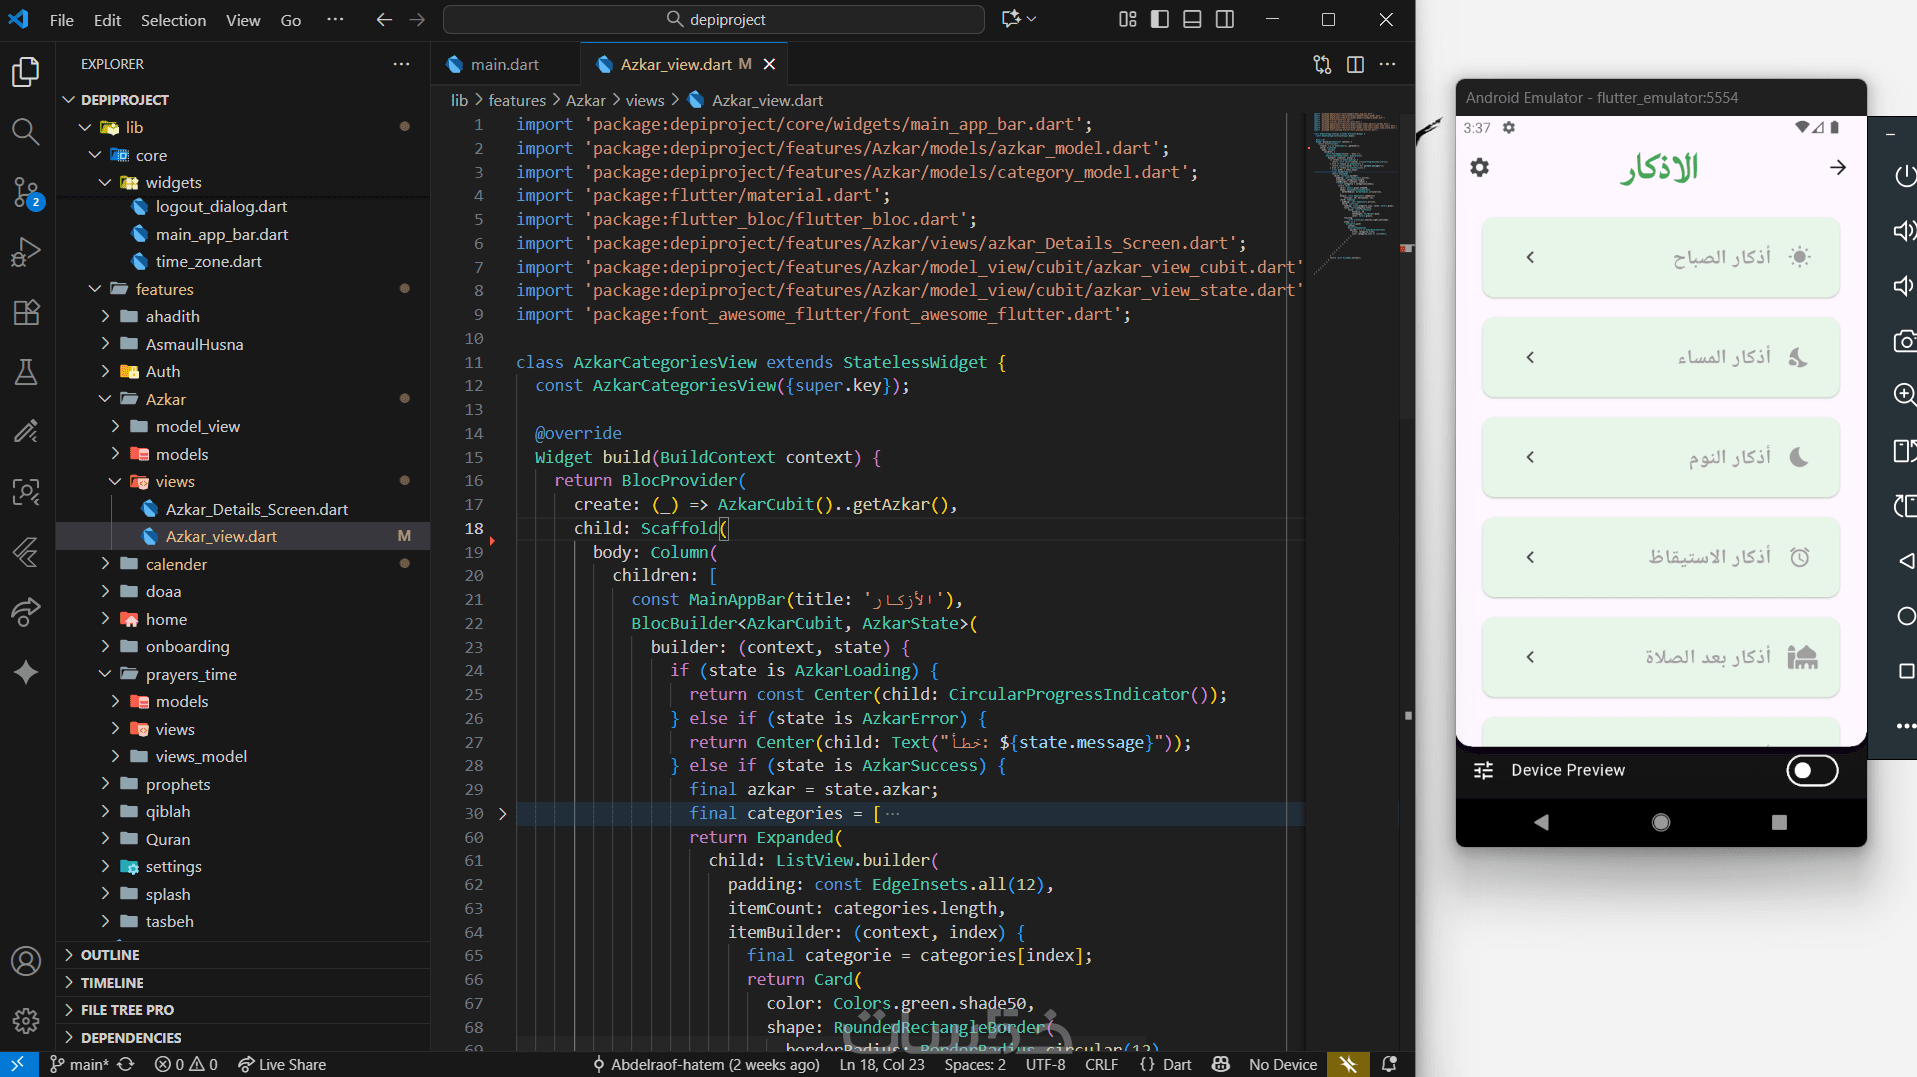Open the Edit menu
This screenshot has width=1917, height=1077.
tap(107, 19)
